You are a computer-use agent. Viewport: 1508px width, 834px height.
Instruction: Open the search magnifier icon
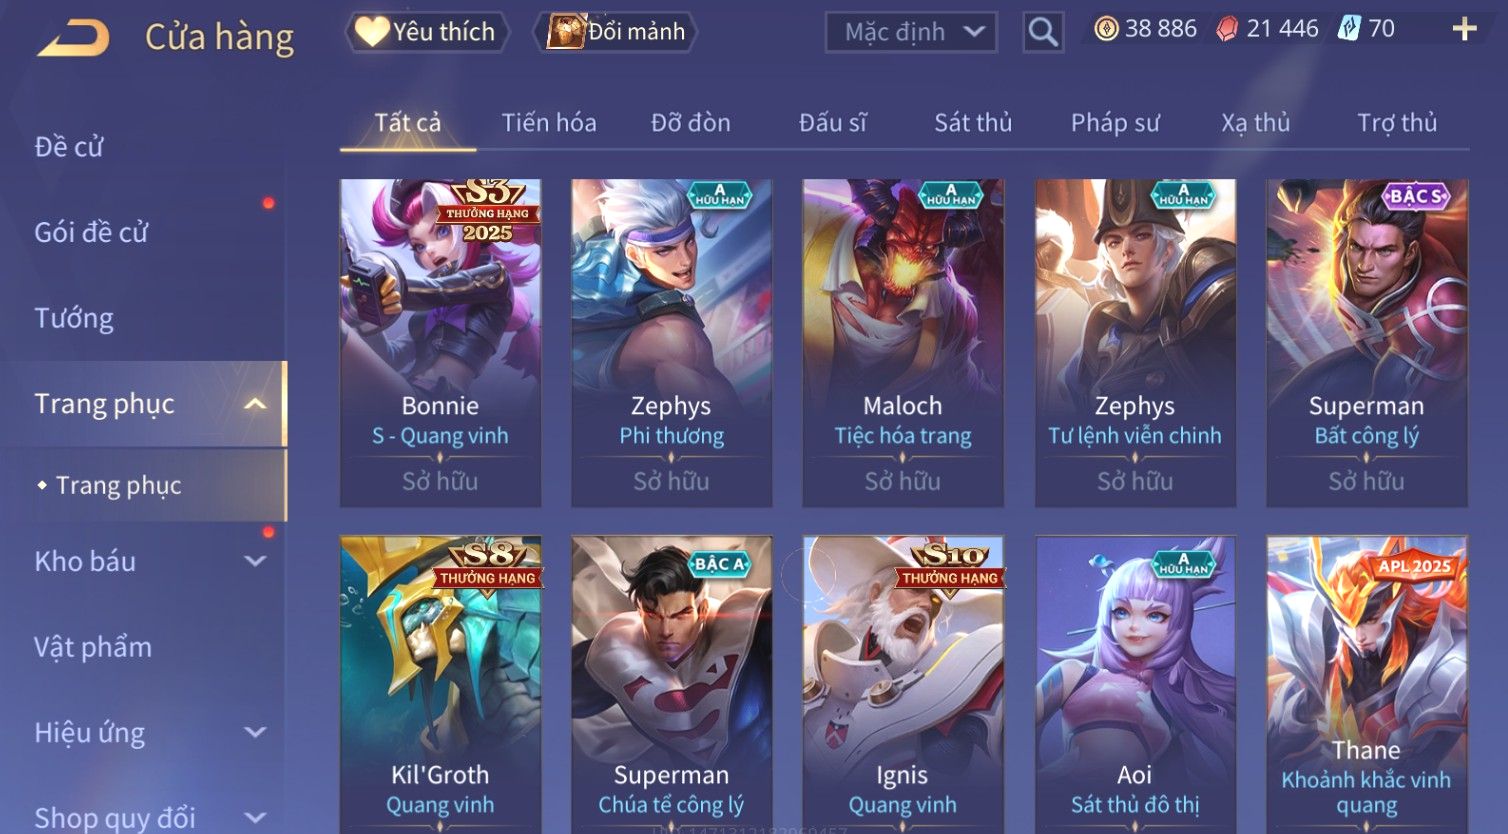(1043, 32)
